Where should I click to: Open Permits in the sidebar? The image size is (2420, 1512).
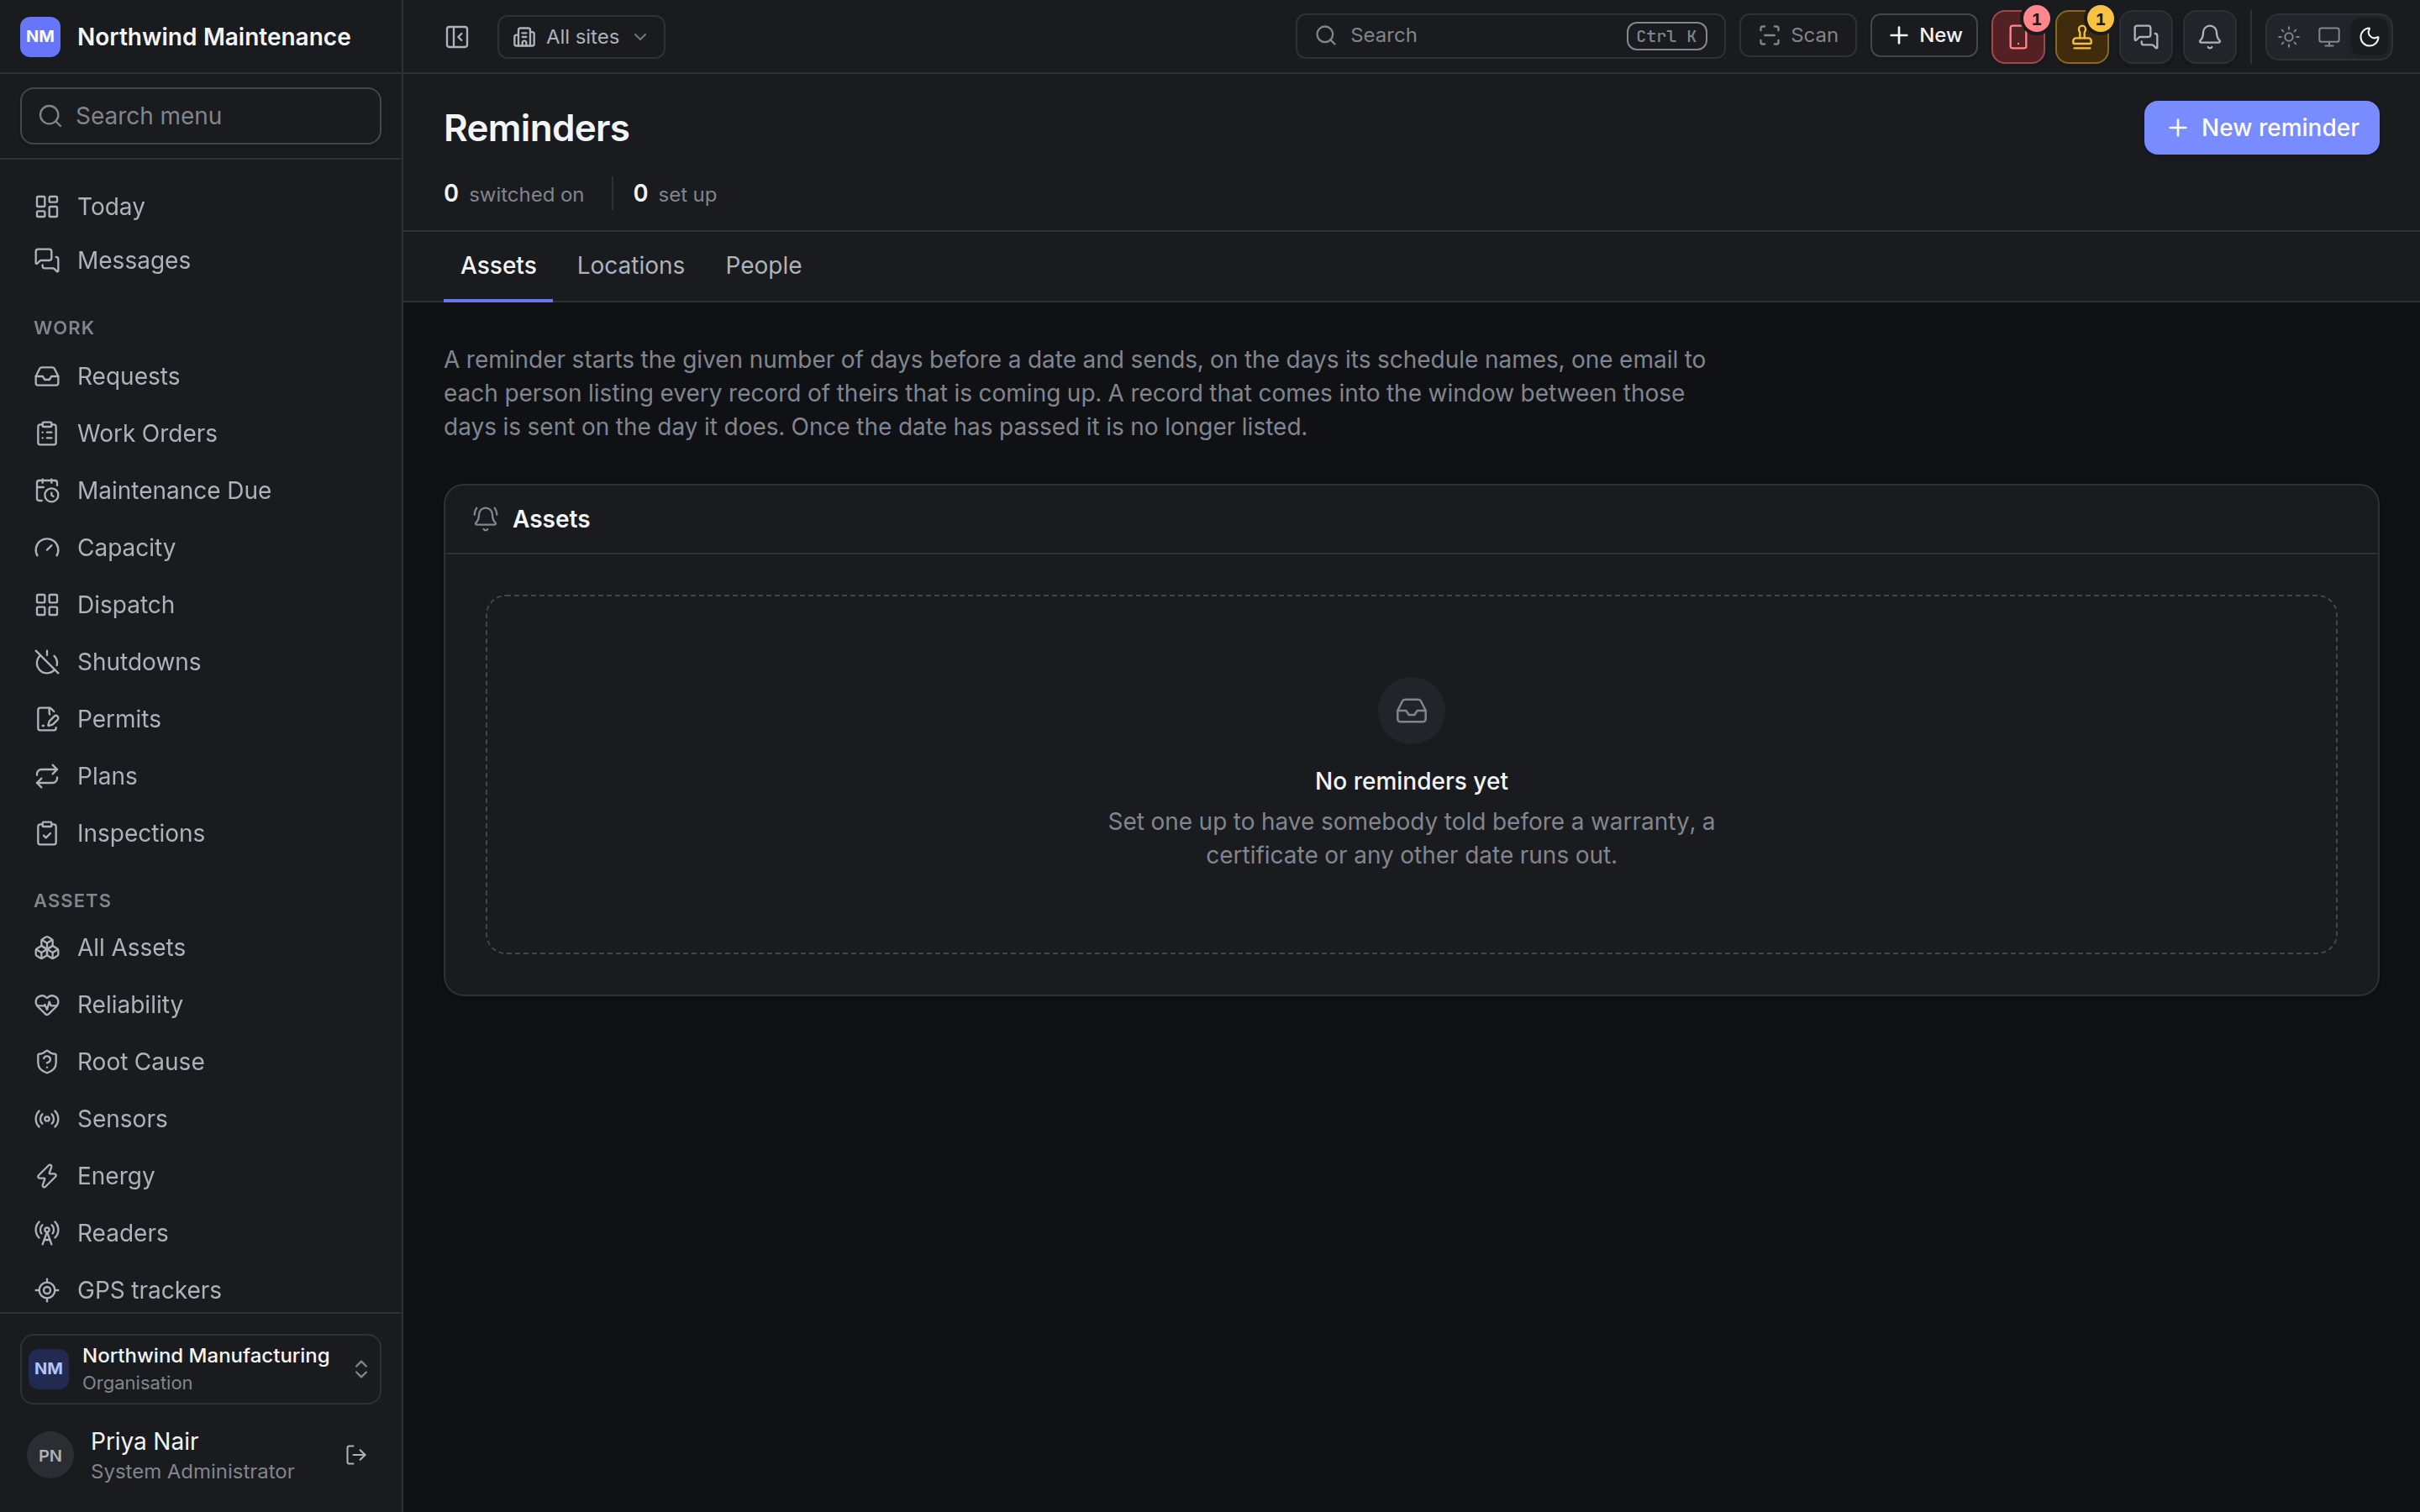(x=201, y=718)
